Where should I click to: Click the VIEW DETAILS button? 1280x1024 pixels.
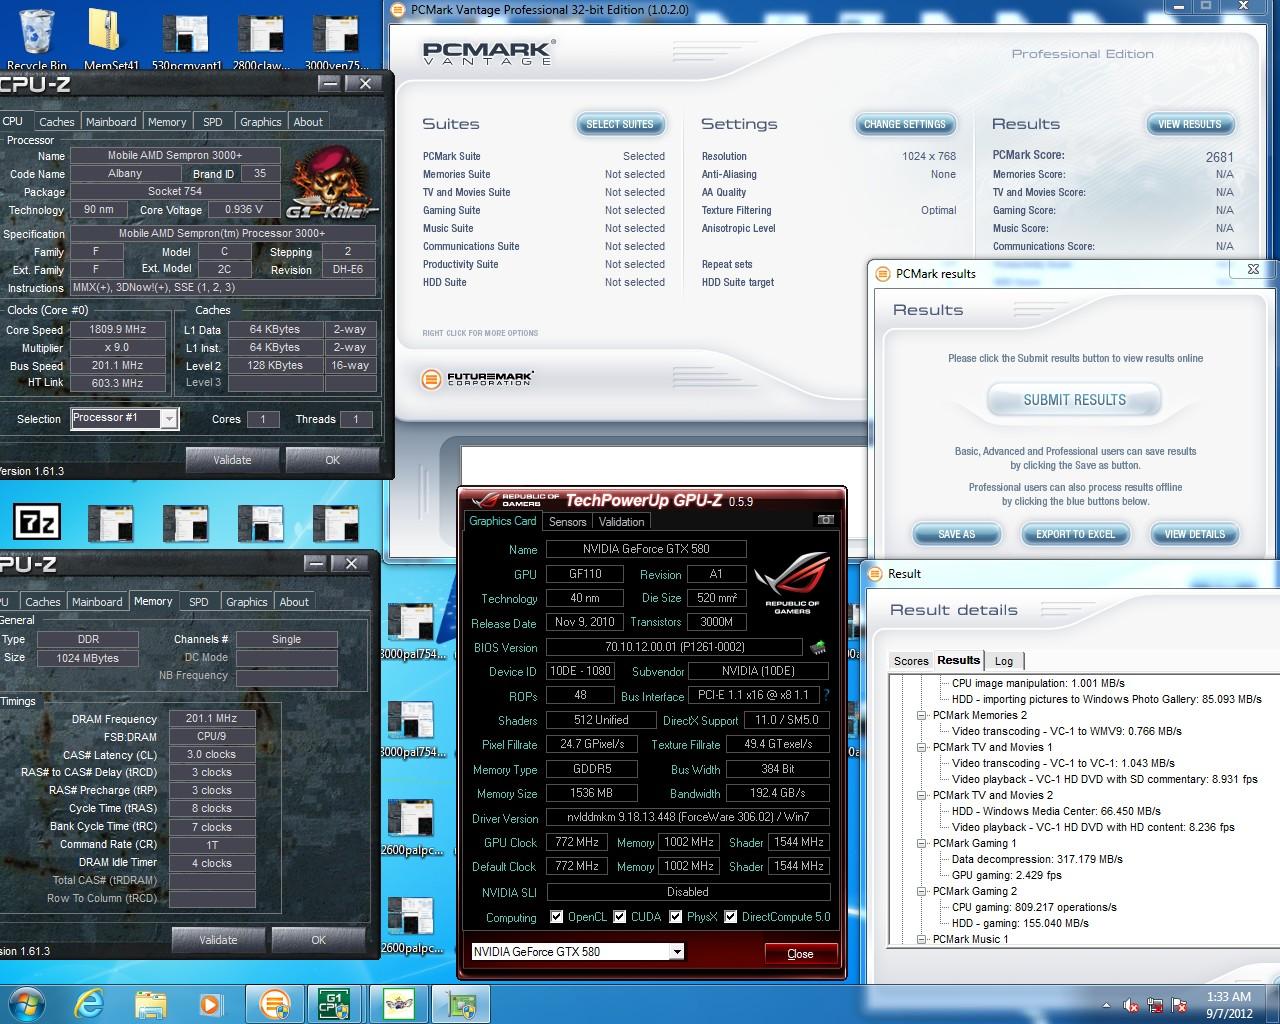tap(1195, 534)
